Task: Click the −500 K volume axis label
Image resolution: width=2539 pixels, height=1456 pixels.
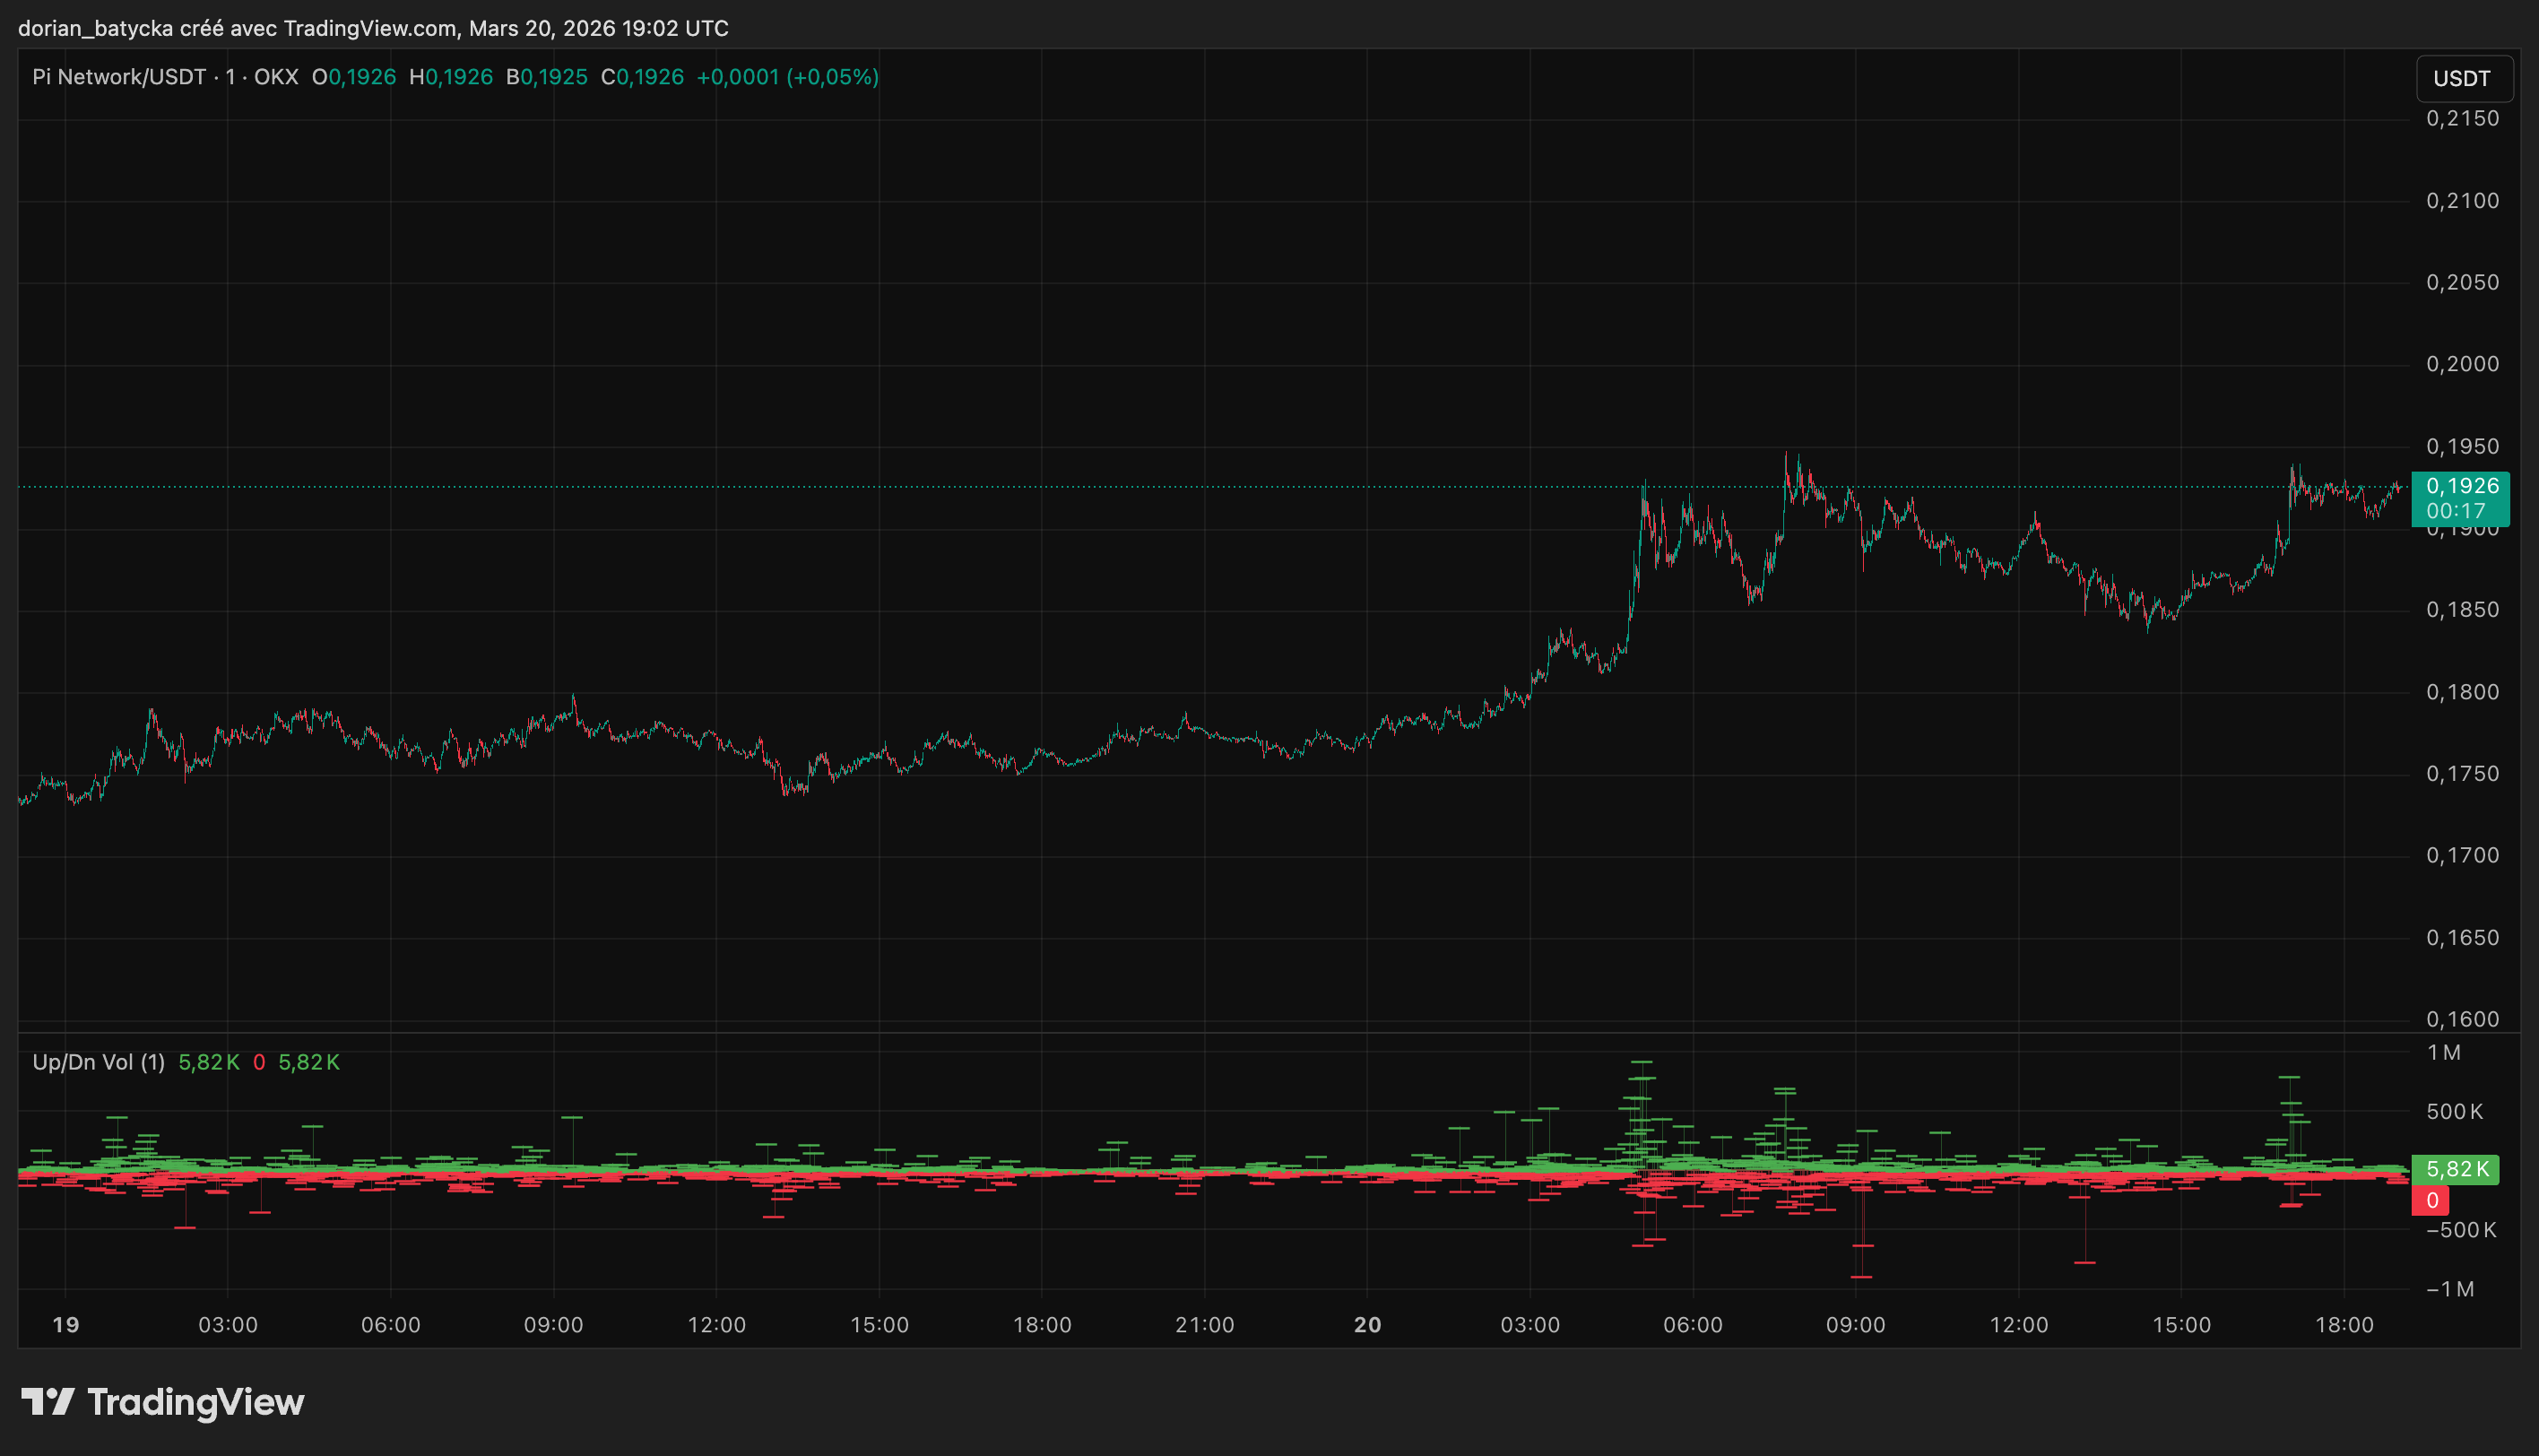Action: 2461,1230
